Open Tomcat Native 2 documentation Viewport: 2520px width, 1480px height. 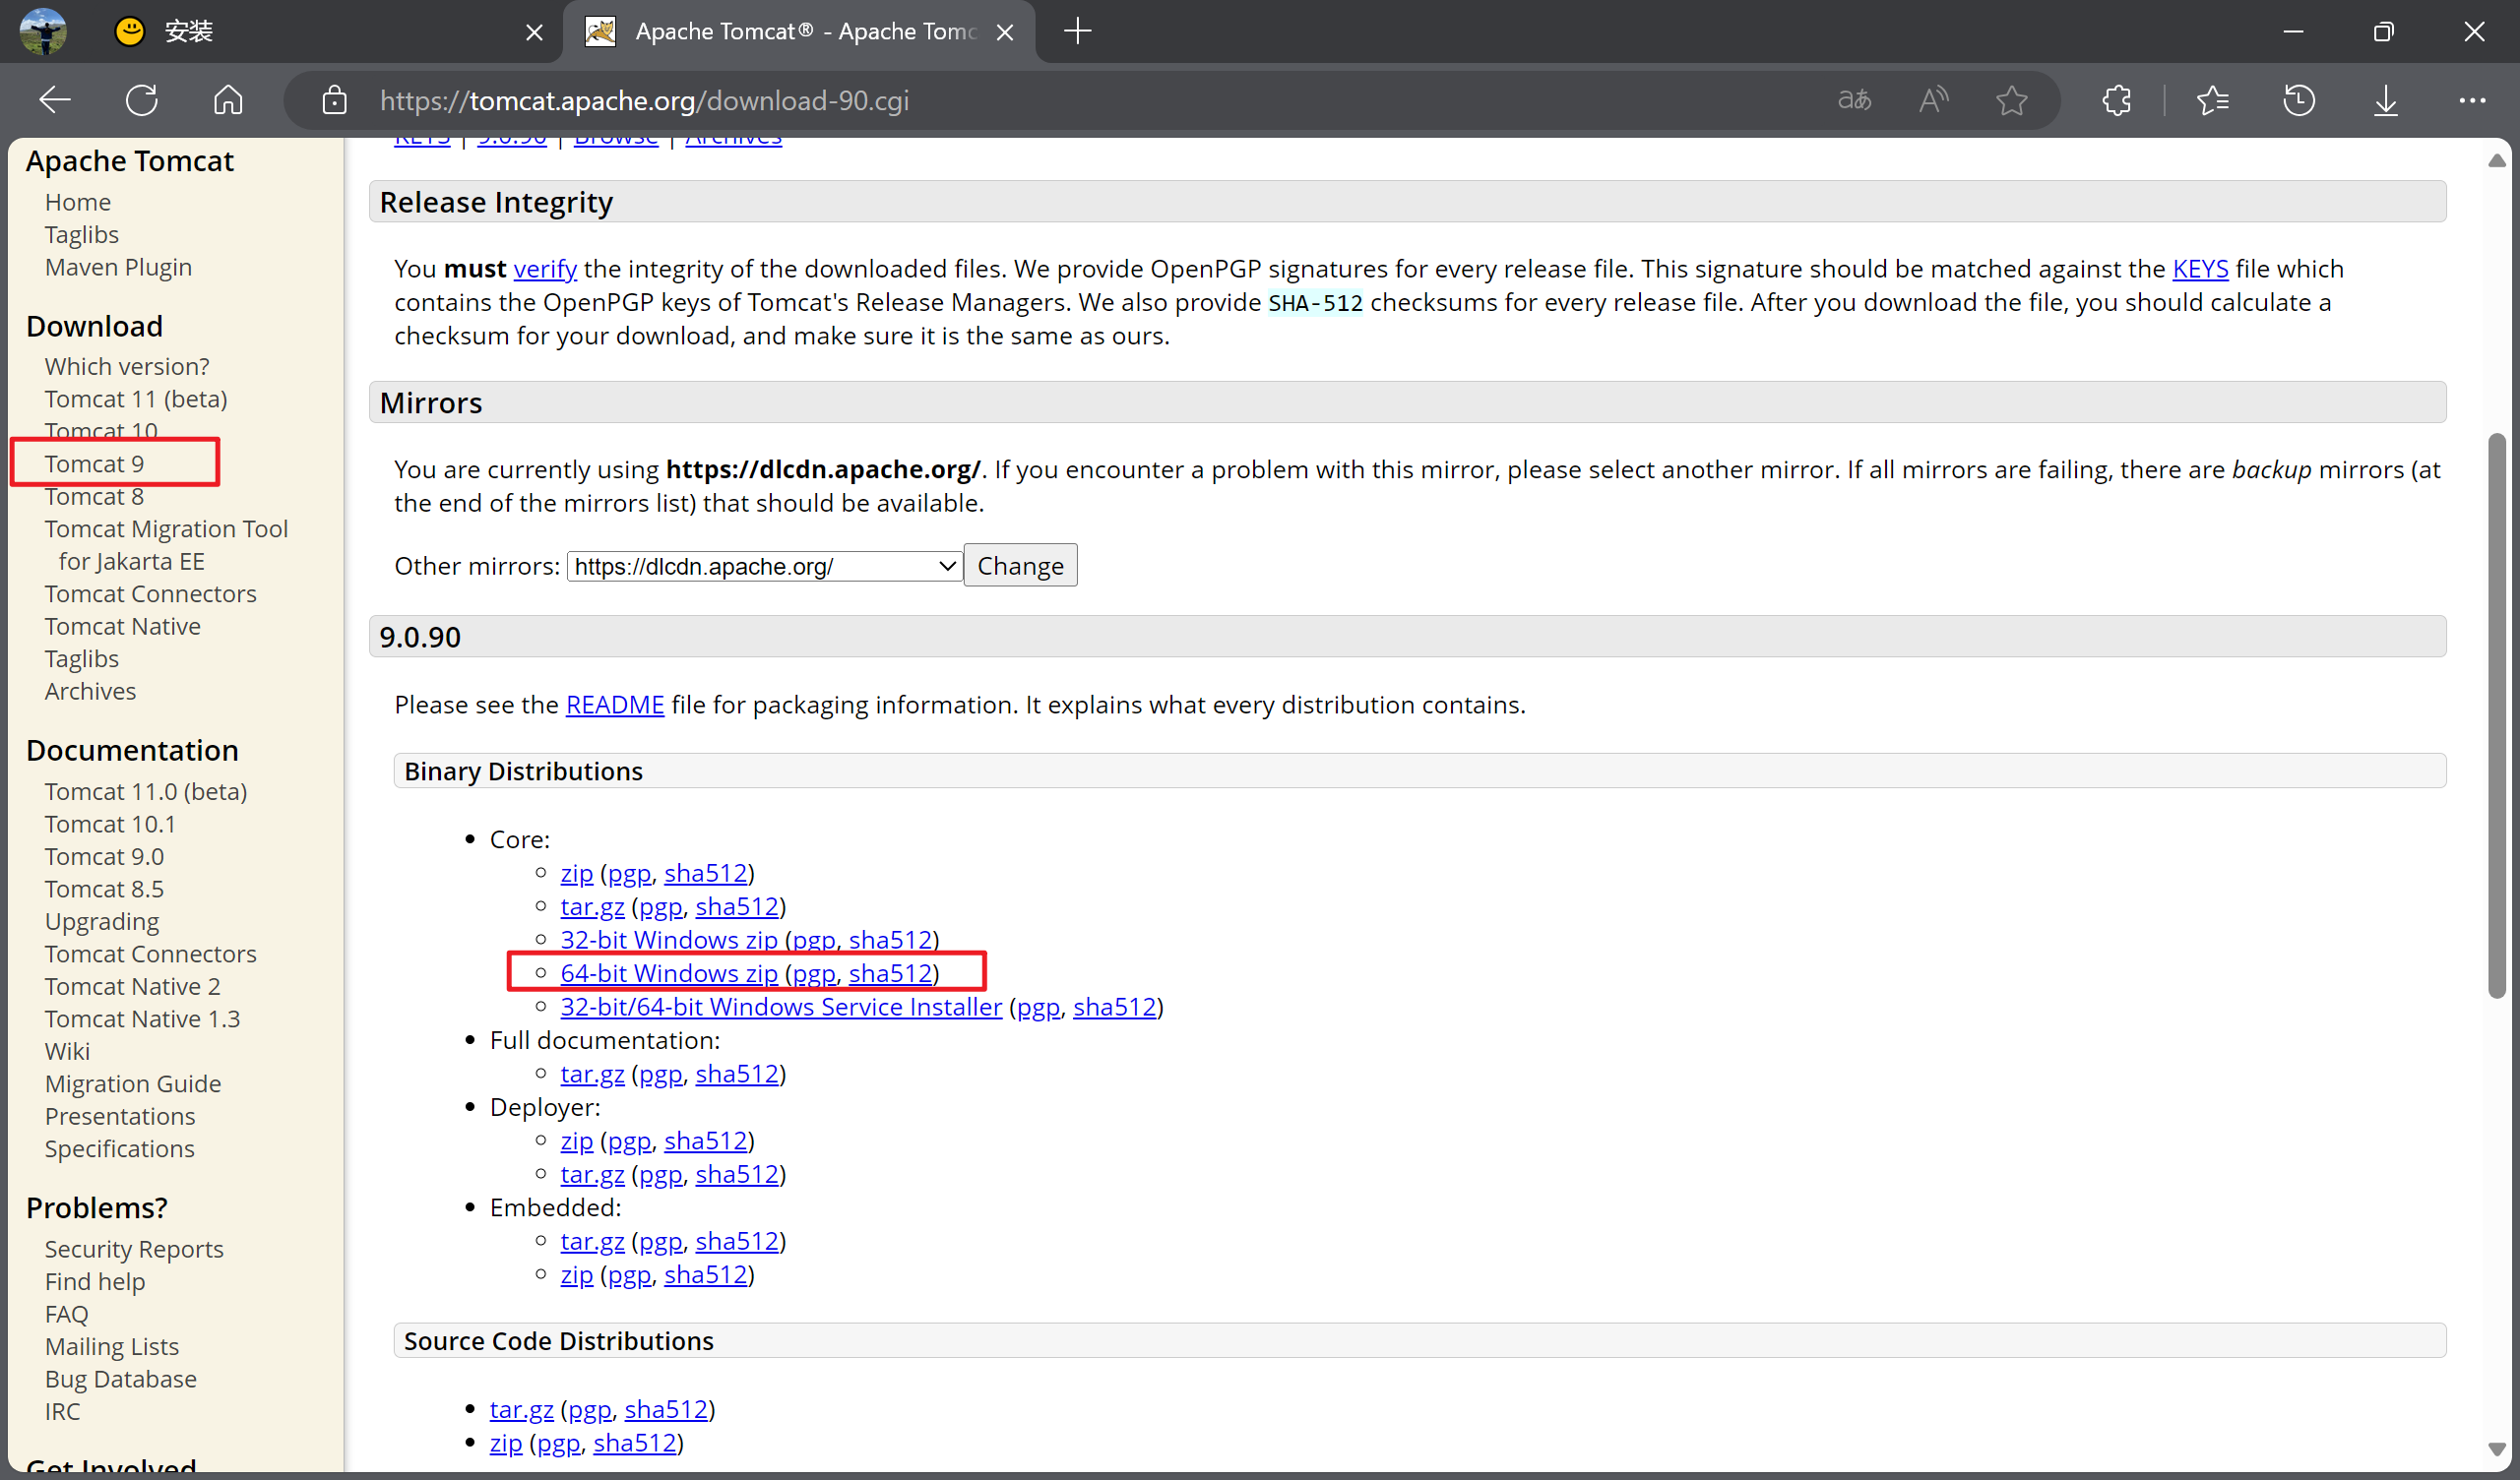(x=132, y=986)
